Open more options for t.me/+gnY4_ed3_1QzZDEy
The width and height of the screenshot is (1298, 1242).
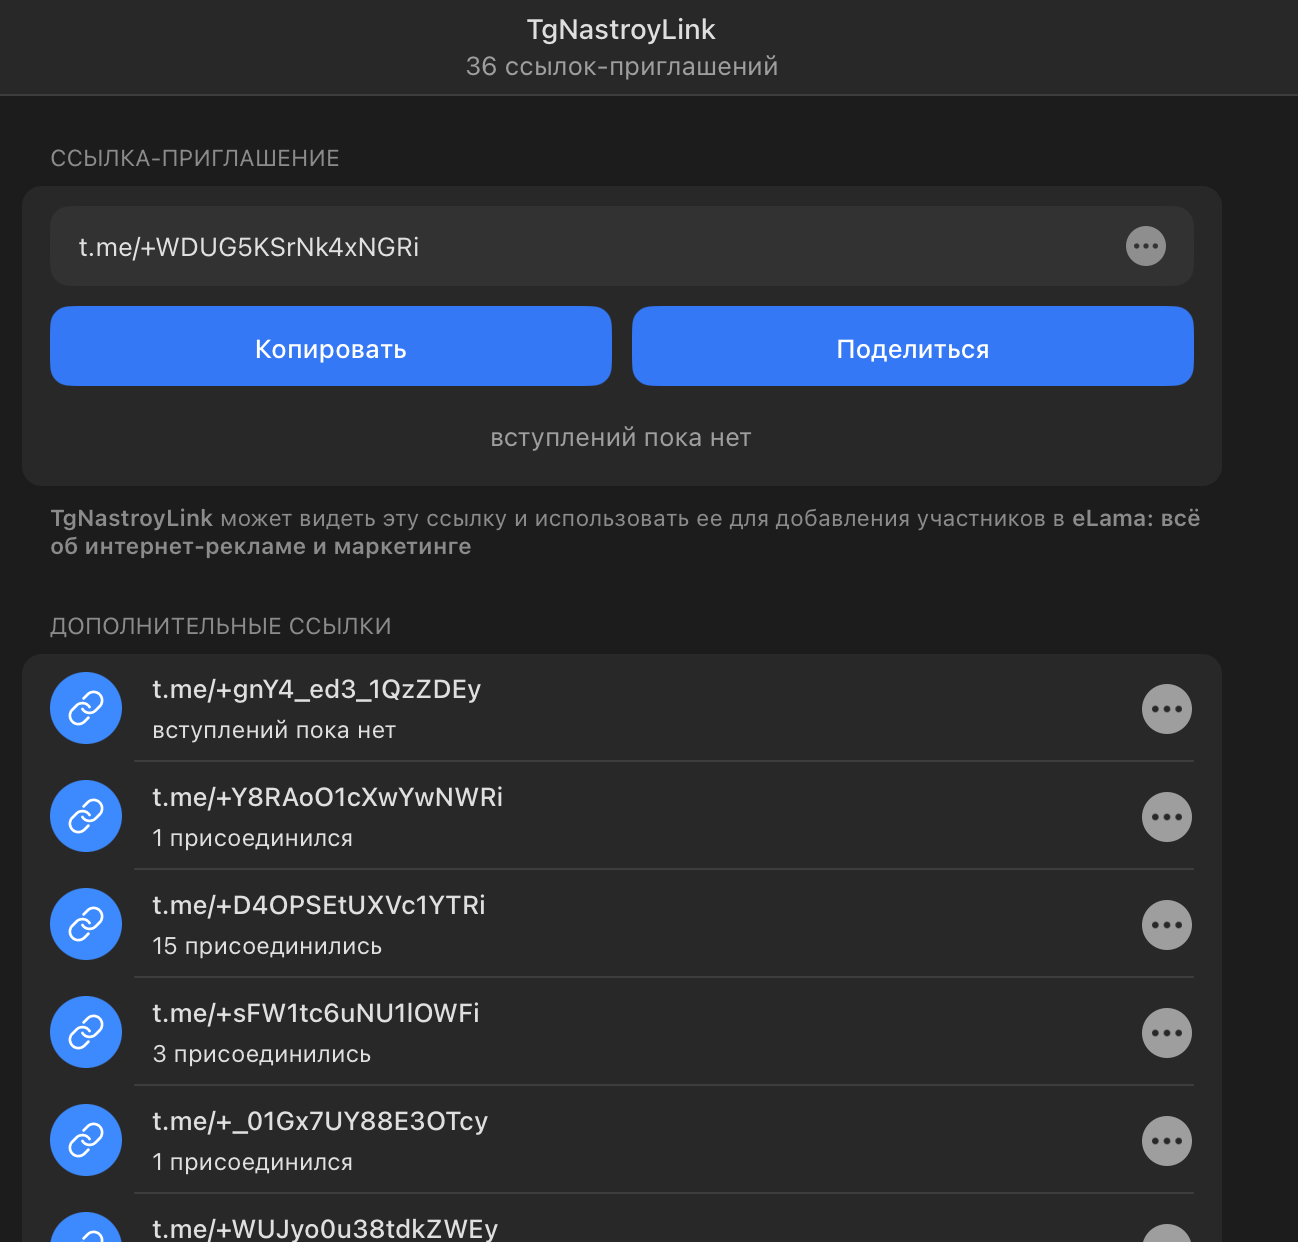click(x=1166, y=709)
